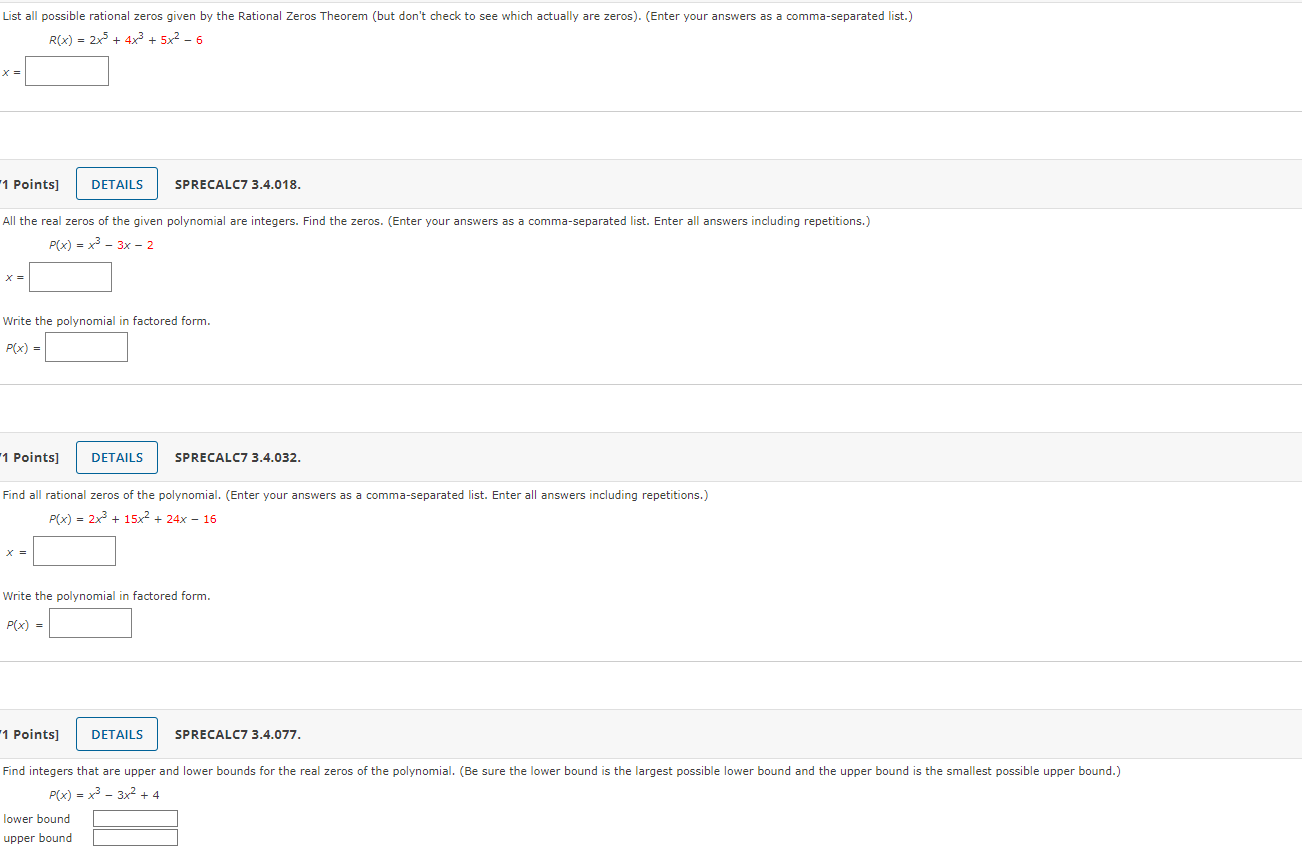This screenshot has width=1302, height=853.
Task: Click the P(x) = x³ − 3x − 2 expression
Action: coord(101,245)
